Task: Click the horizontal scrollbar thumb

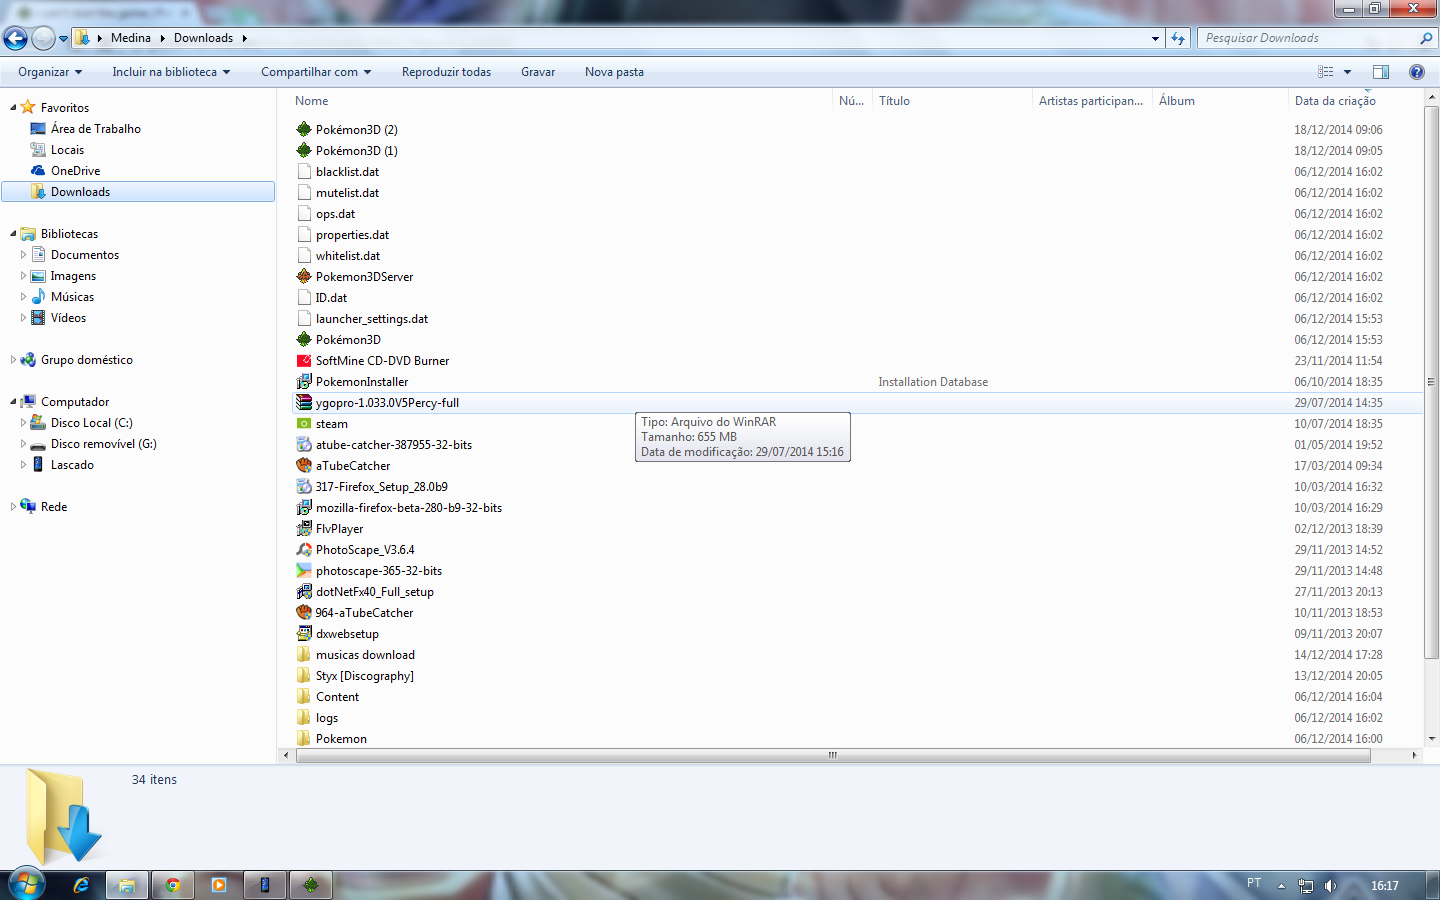Action: 833,755
